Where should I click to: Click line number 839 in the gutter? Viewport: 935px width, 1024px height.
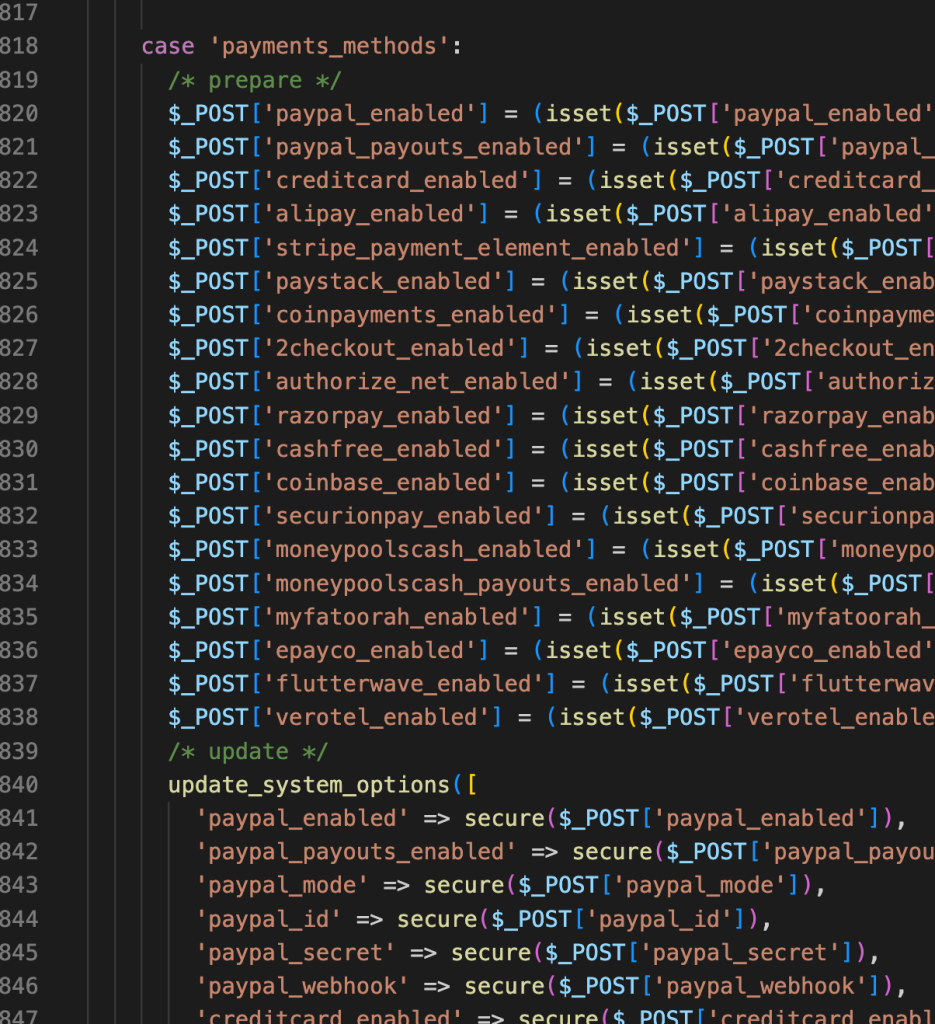coord(19,751)
